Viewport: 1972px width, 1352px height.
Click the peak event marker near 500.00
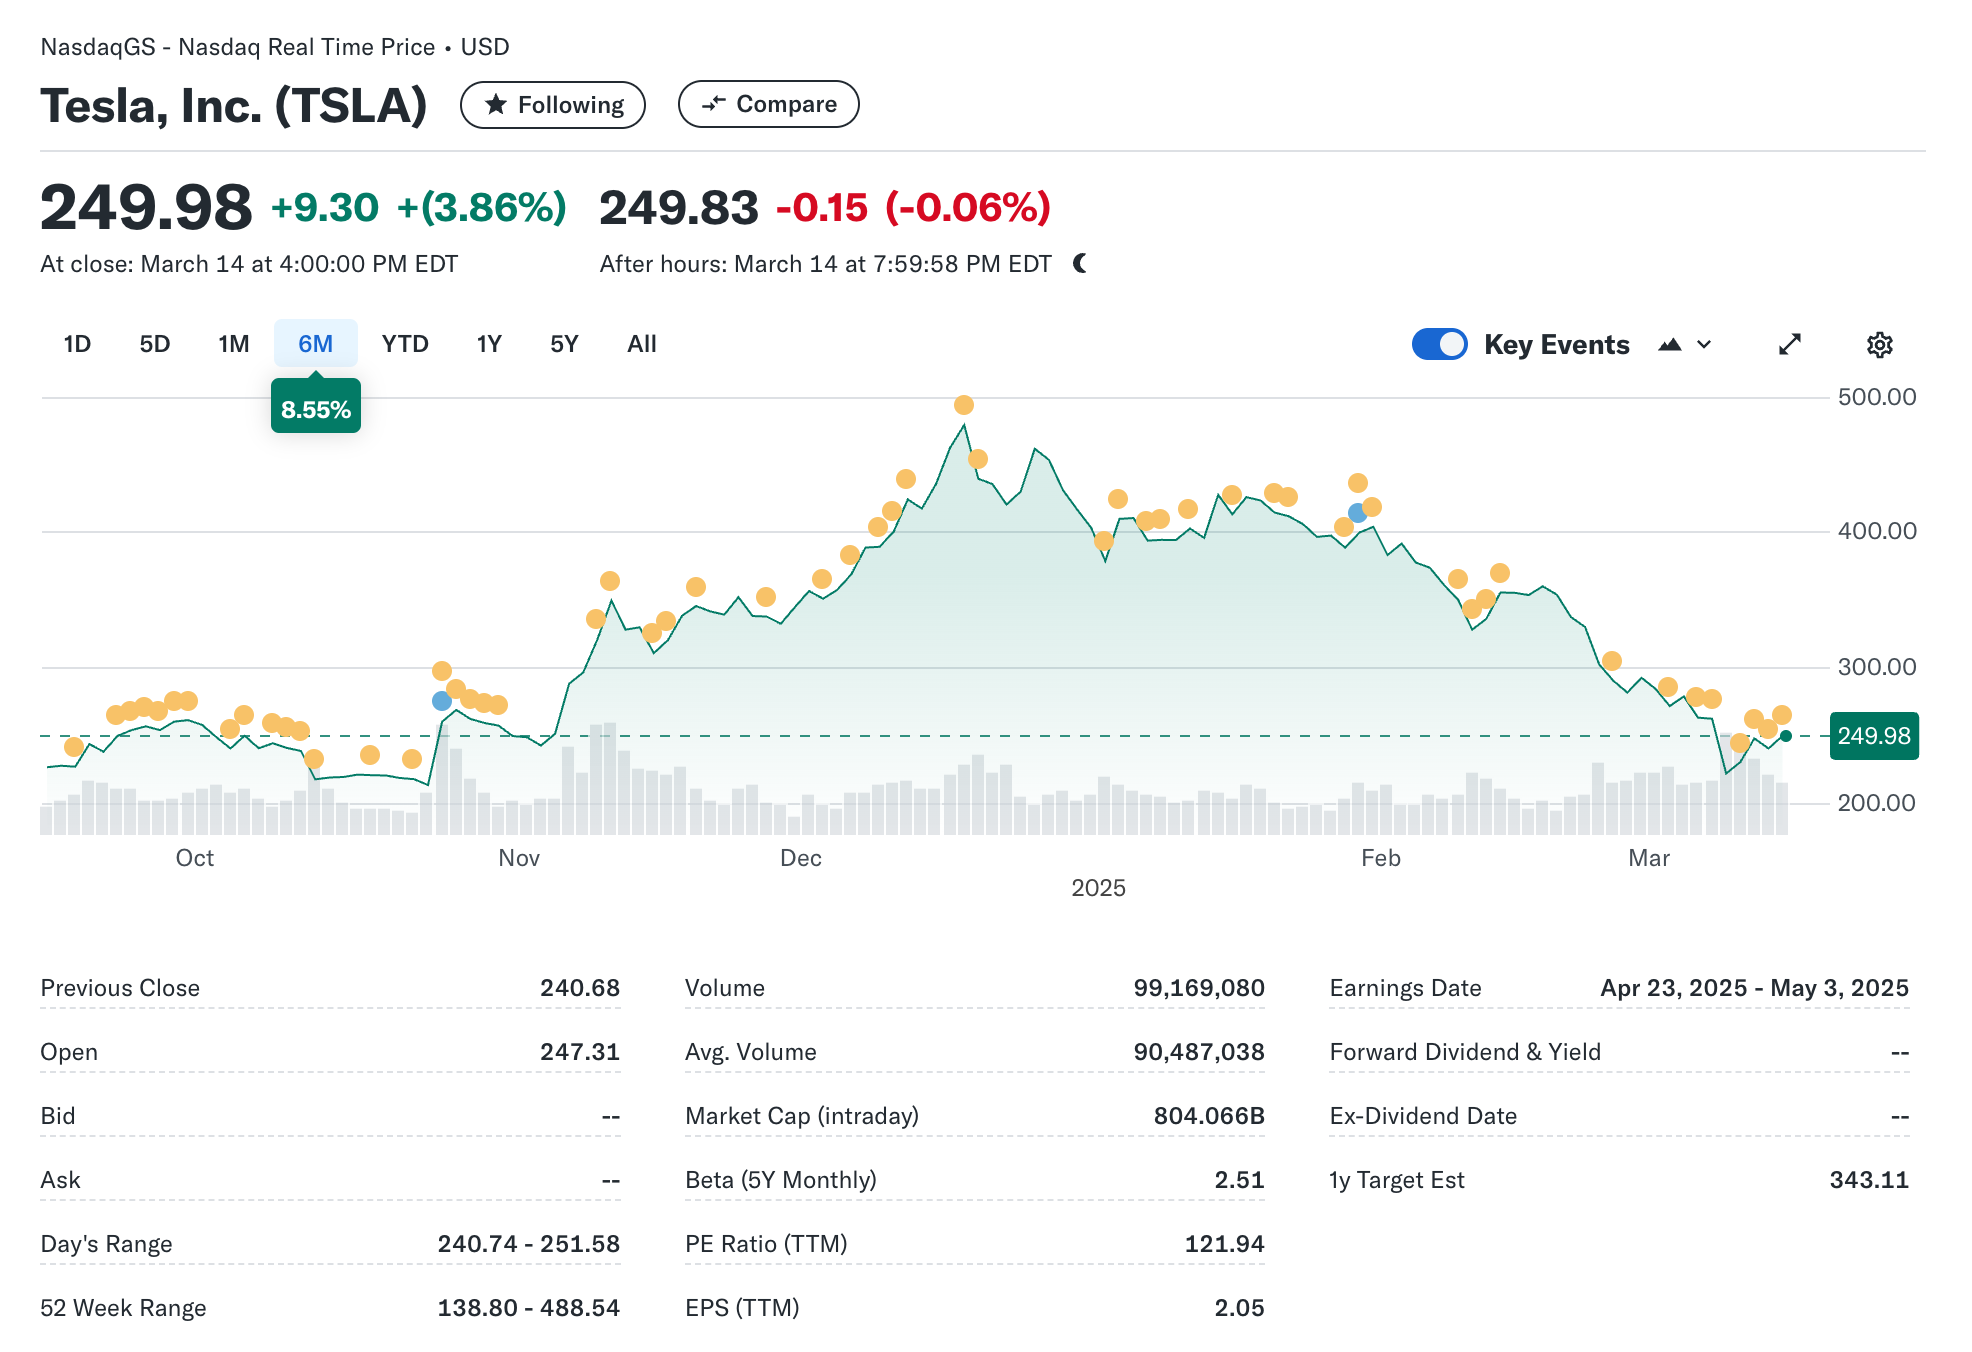click(963, 405)
